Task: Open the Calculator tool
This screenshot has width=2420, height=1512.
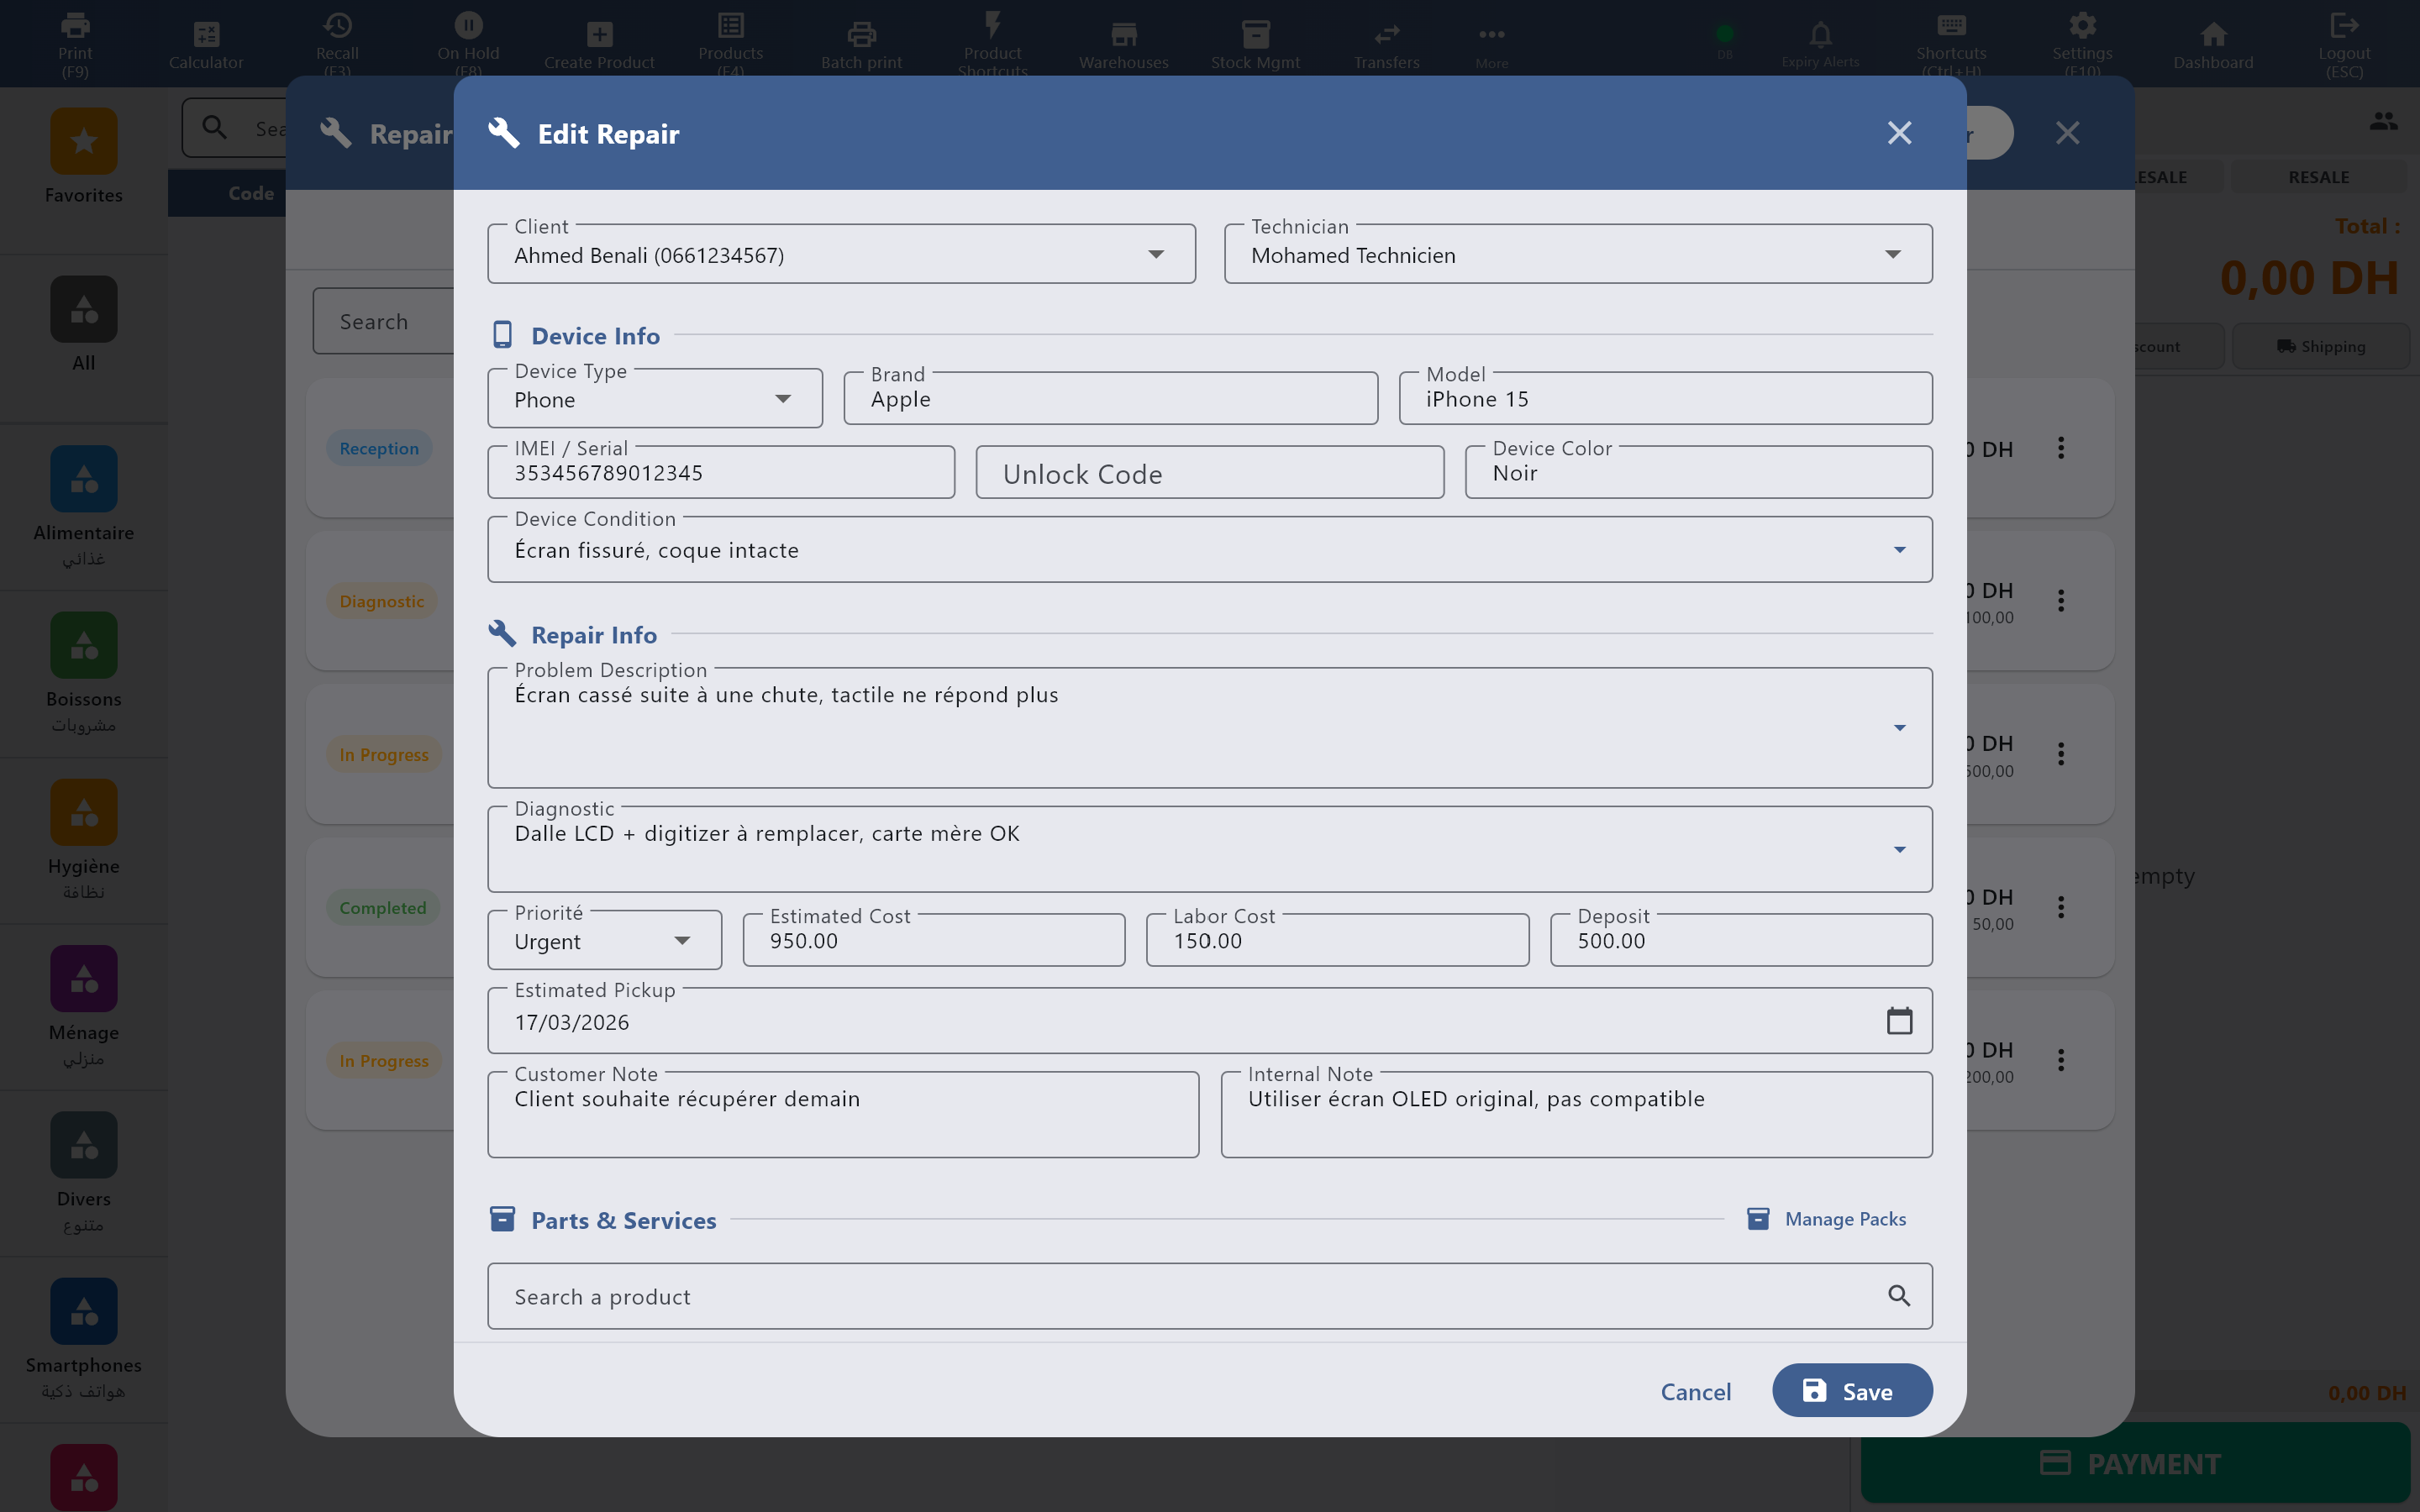Action: tap(205, 42)
